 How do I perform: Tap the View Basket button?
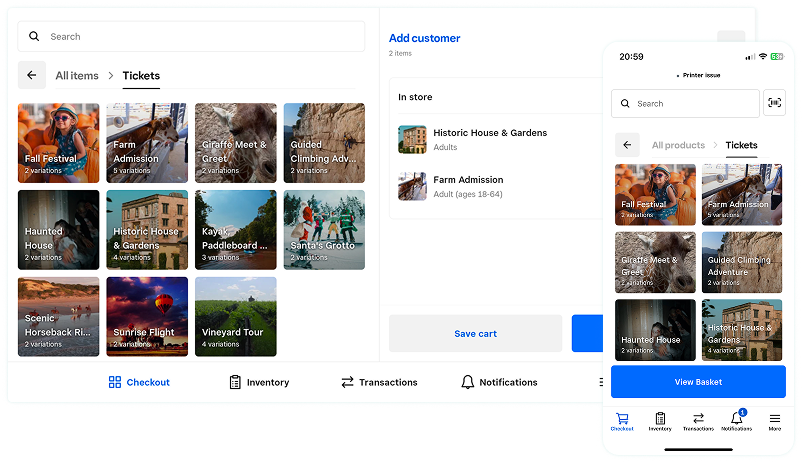pos(698,382)
